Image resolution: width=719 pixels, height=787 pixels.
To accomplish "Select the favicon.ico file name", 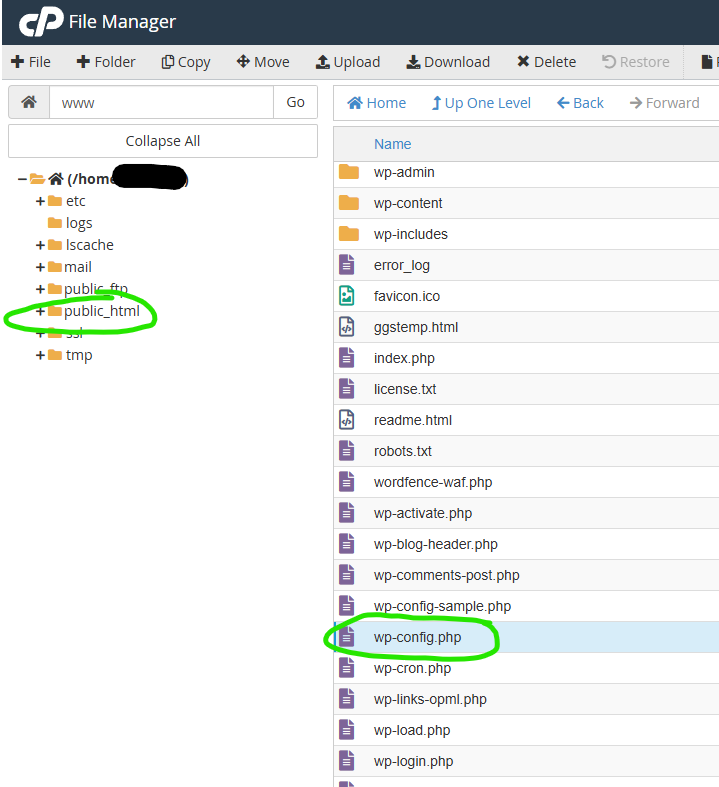I will 407,296.
